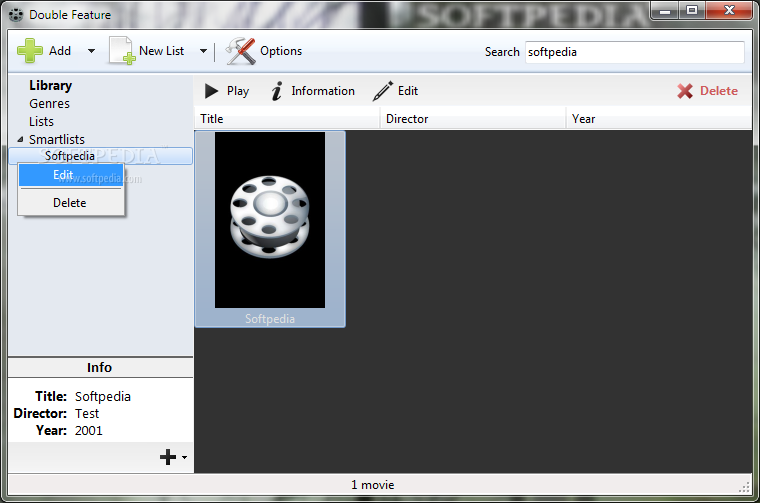Select Genres in the sidebar

[49, 104]
